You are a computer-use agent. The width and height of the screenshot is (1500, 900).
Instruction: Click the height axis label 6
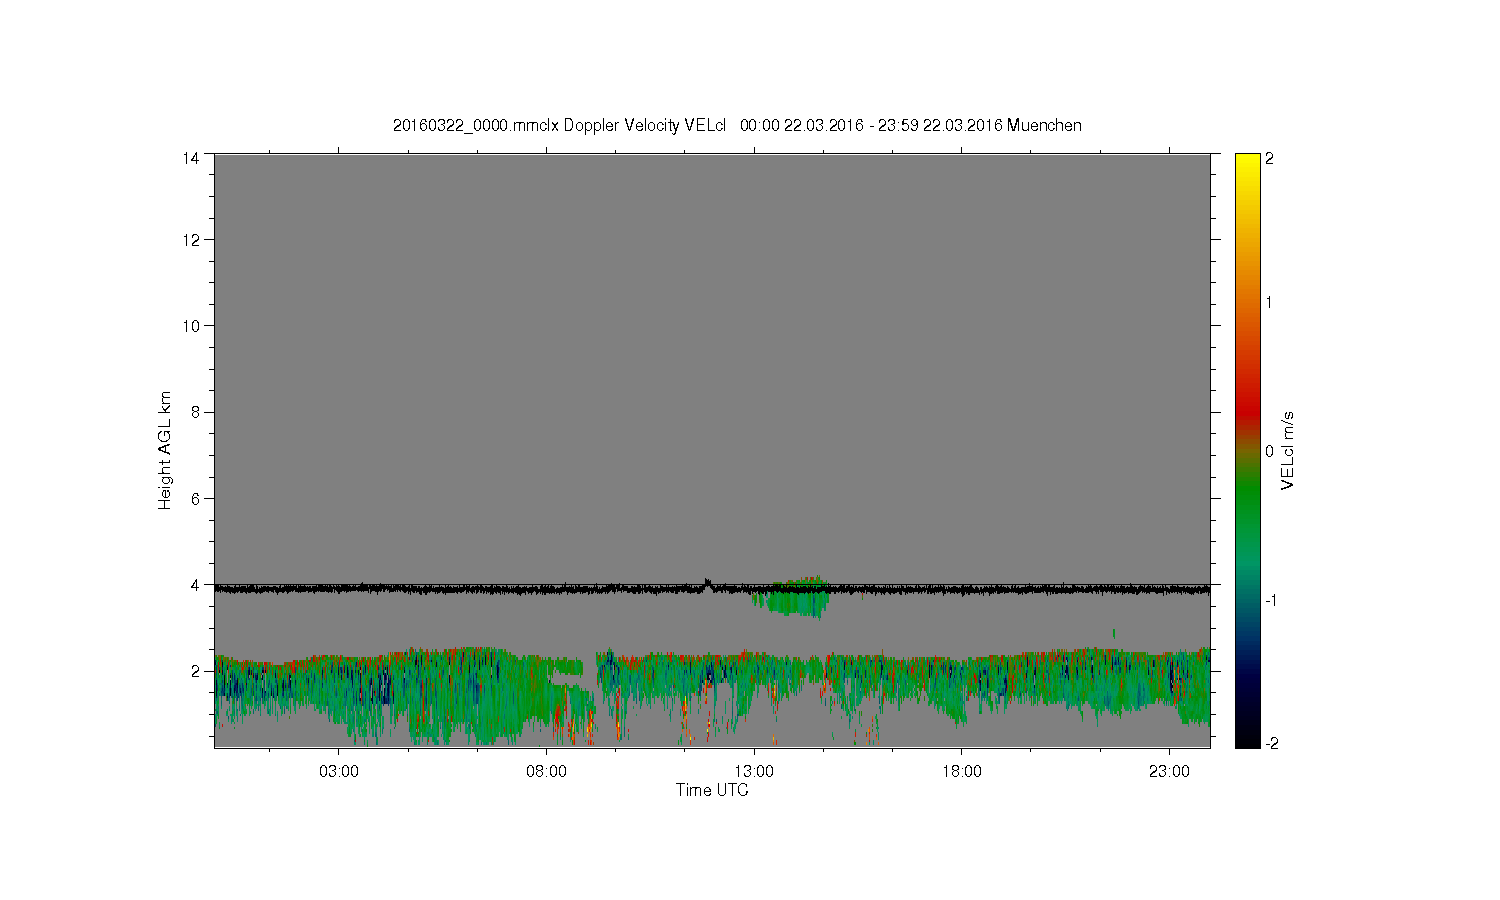195,498
